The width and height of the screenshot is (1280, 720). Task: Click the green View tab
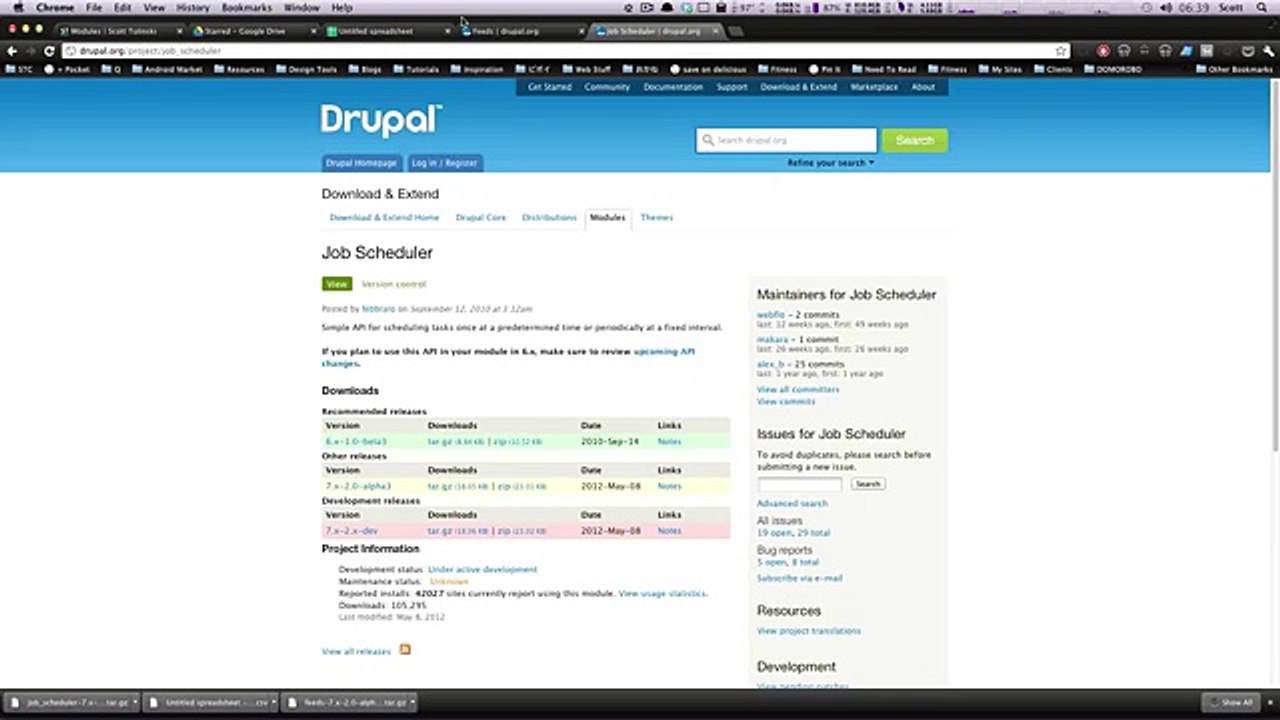[x=337, y=284]
